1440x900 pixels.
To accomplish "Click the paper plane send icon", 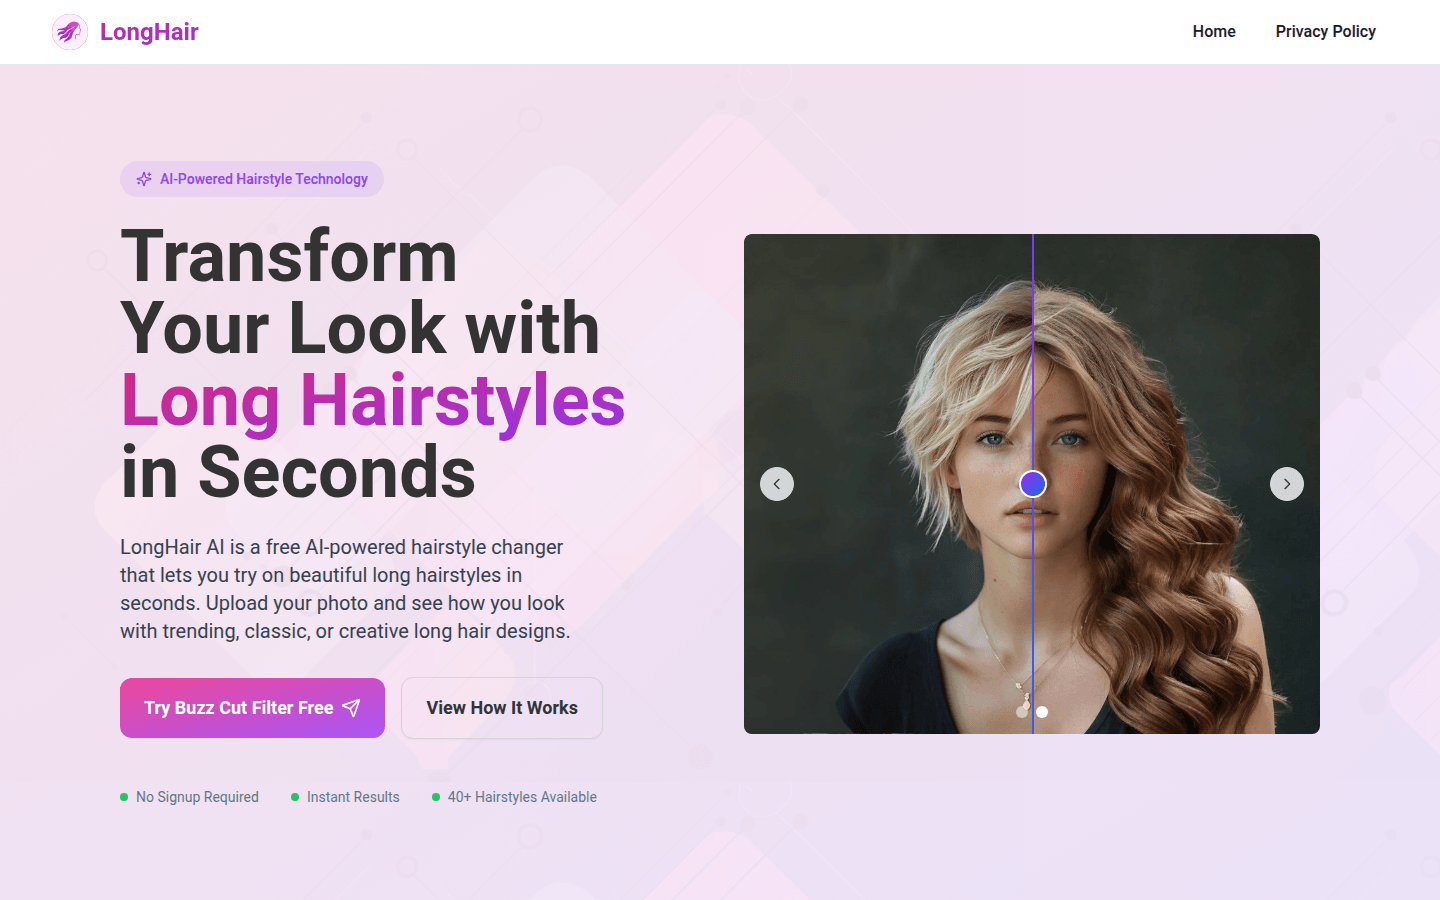I will coord(351,708).
